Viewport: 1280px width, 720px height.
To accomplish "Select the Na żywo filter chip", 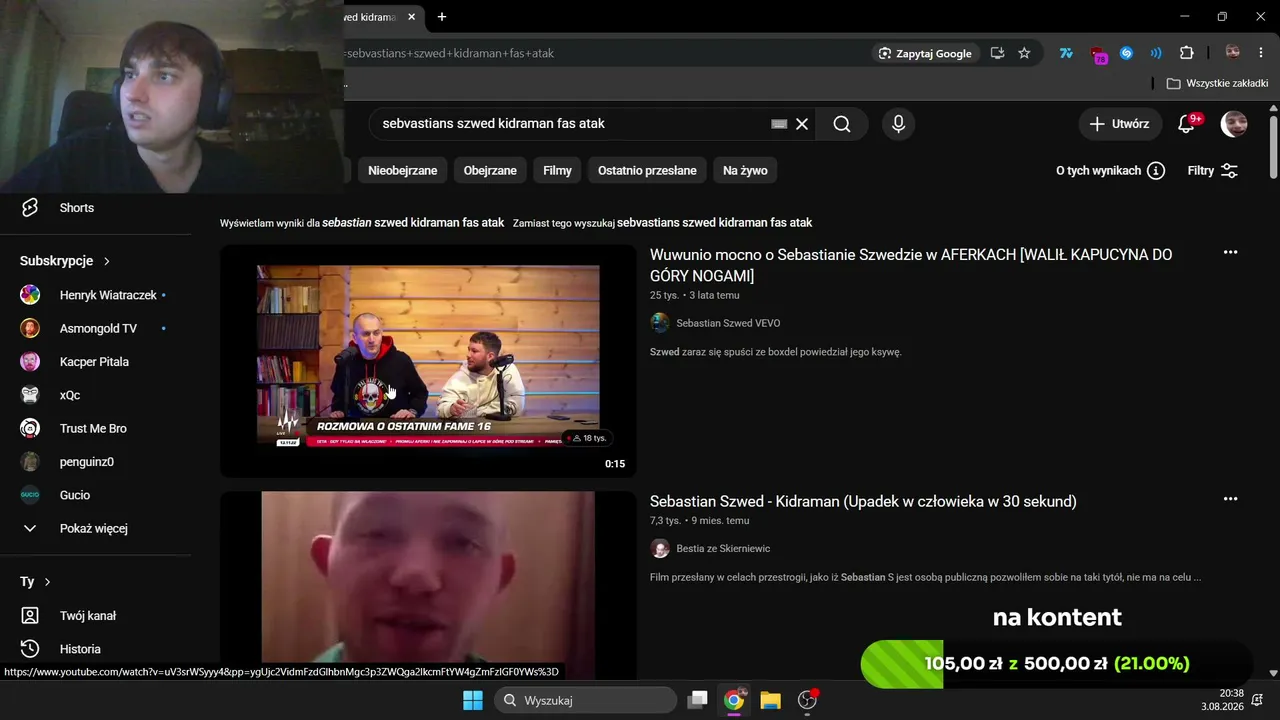I will [x=745, y=171].
